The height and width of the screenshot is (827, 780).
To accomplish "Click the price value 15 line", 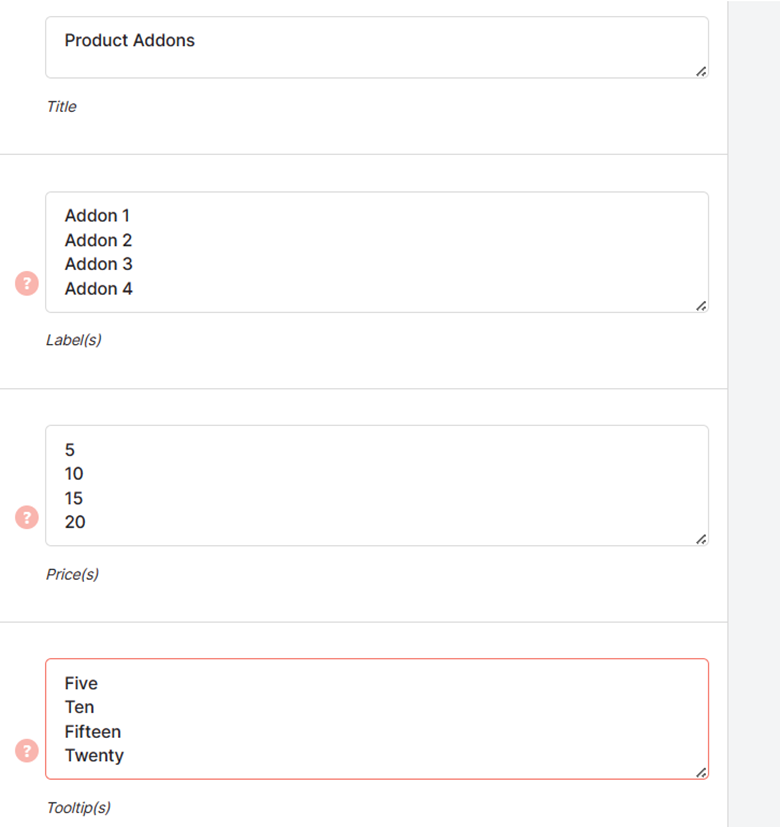I will [x=74, y=498].
